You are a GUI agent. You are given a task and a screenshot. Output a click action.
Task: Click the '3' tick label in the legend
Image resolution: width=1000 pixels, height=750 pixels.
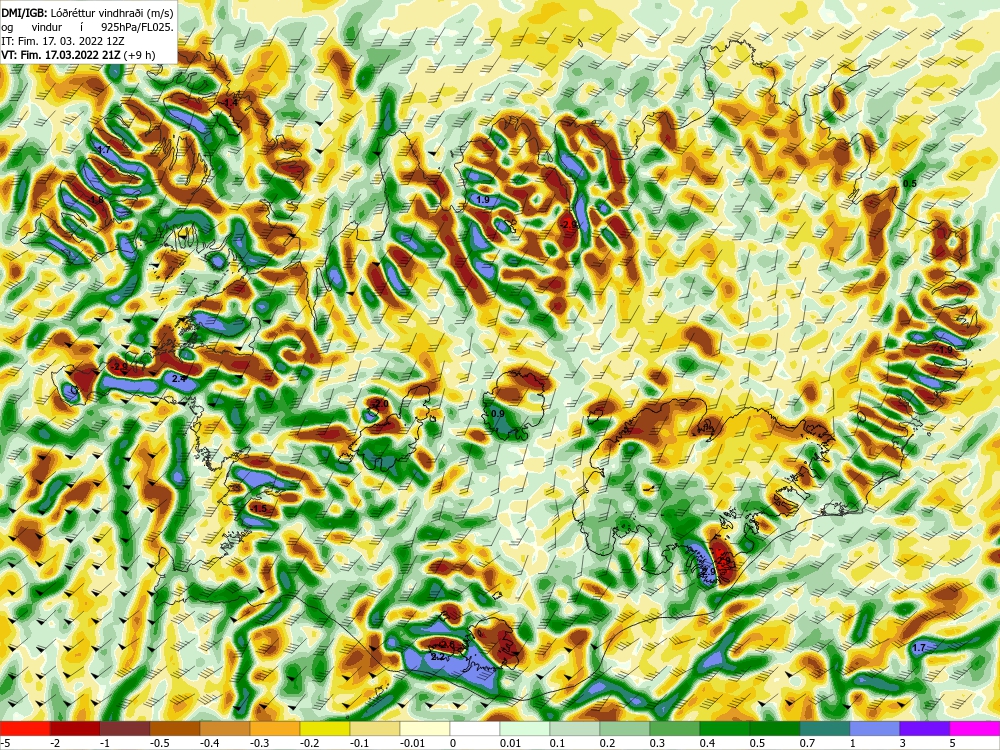point(903,743)
